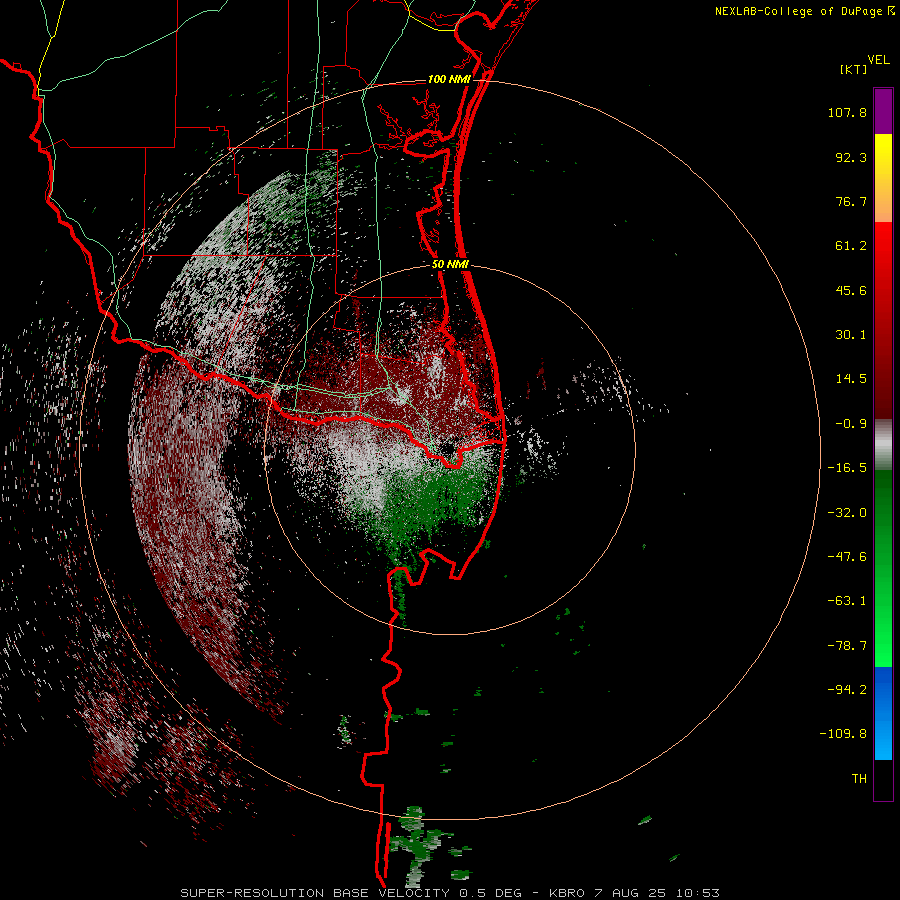
Task: Click the 92.3 legend value
Action: click(x=851, y=158)
